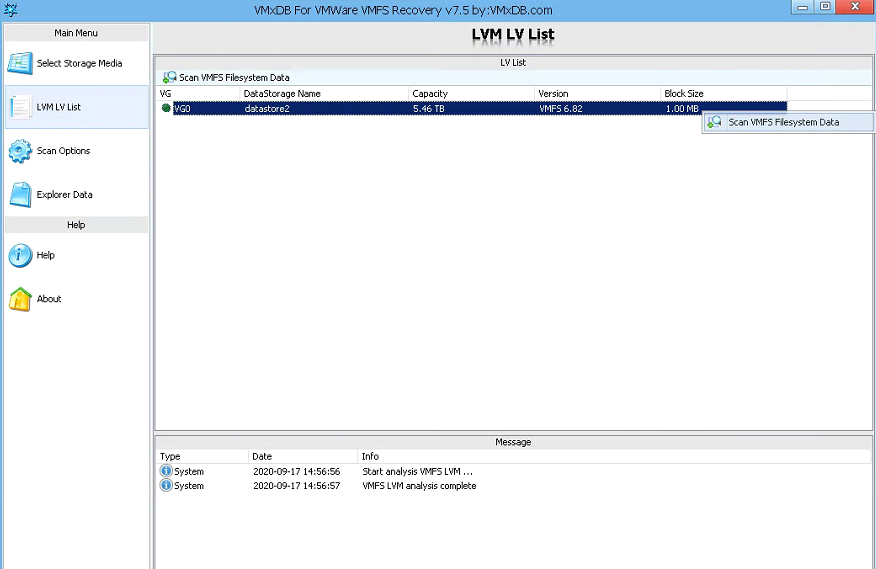Sort by the Block Size column header

coord(723,93)
